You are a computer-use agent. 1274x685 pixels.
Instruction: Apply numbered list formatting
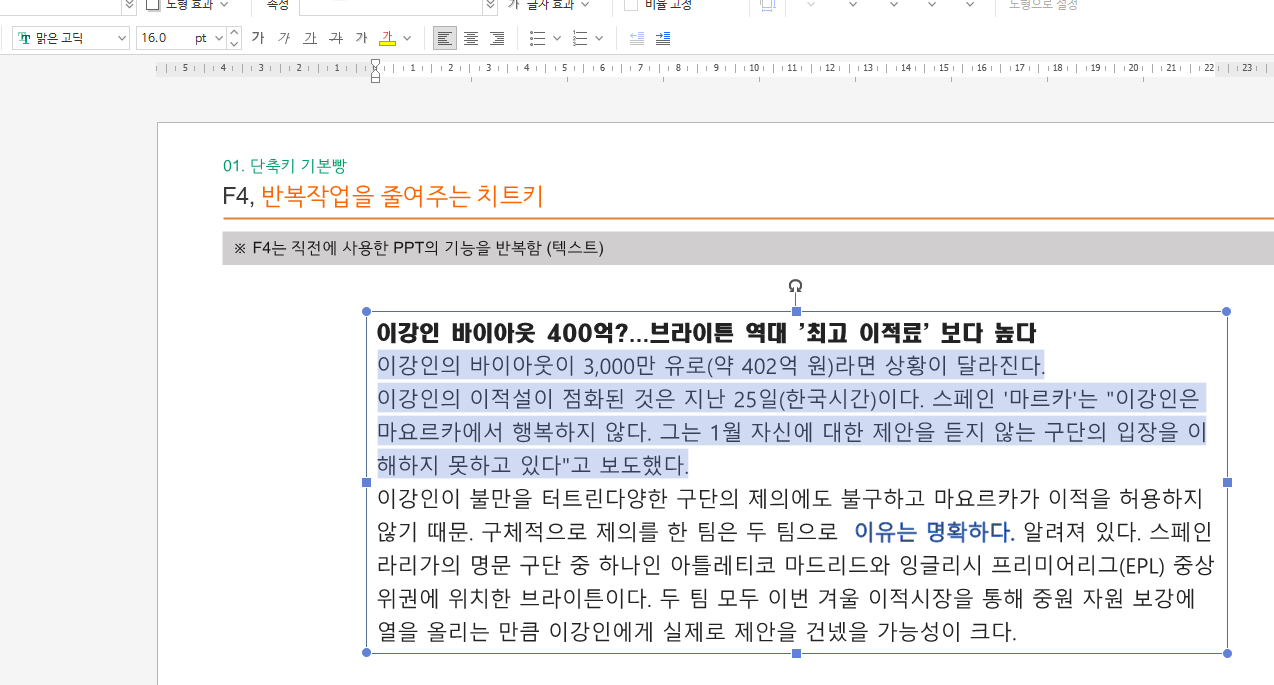click(579, 38)
